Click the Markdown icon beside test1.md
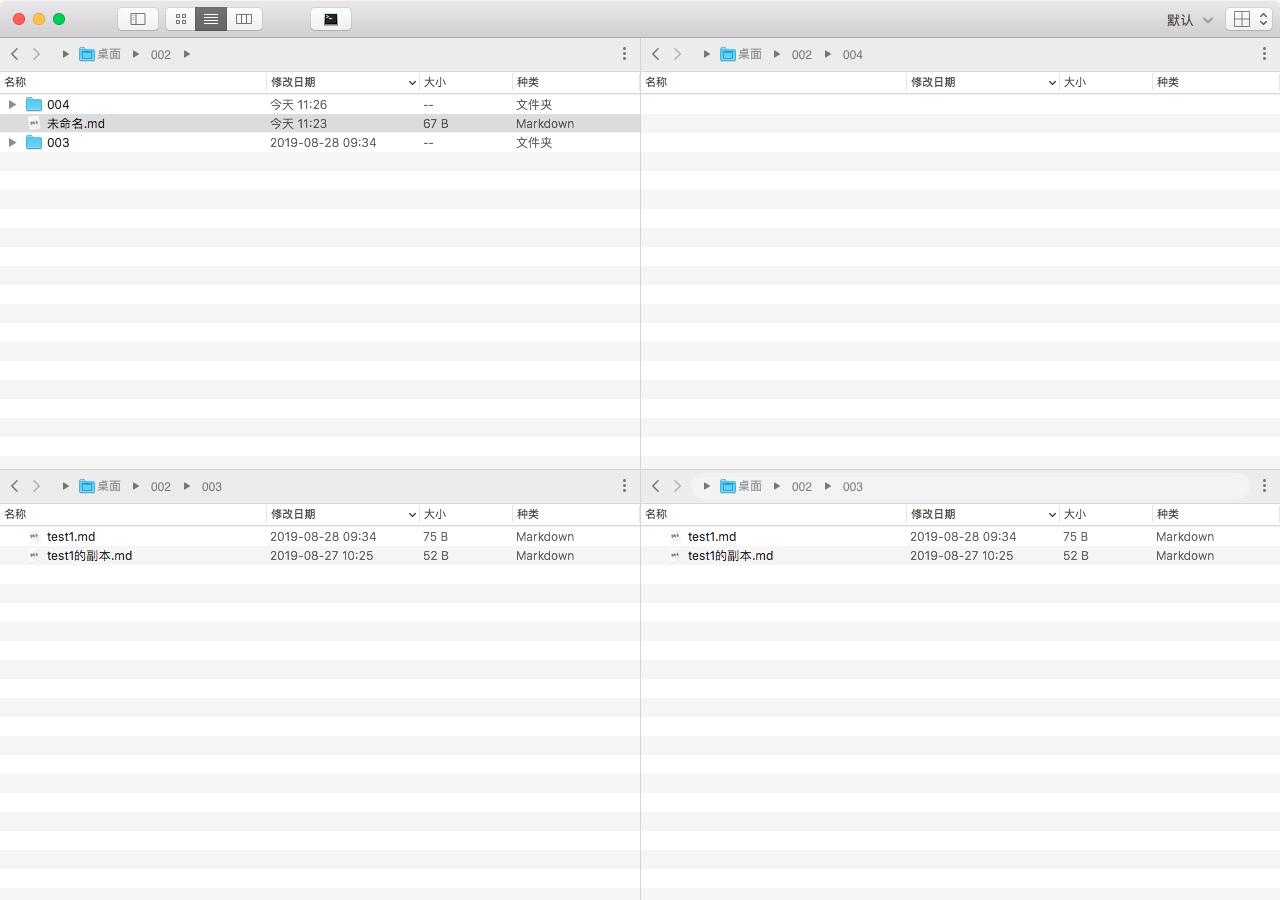This screenshot has width=1280, height=900. (33, 536)
